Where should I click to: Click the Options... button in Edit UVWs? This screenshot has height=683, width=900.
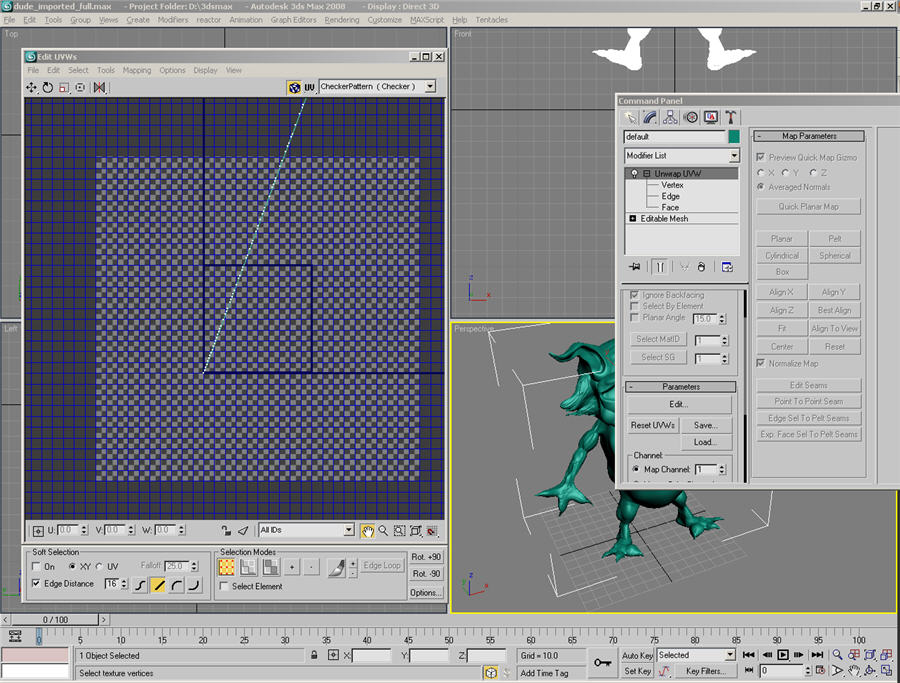[426, 592]
